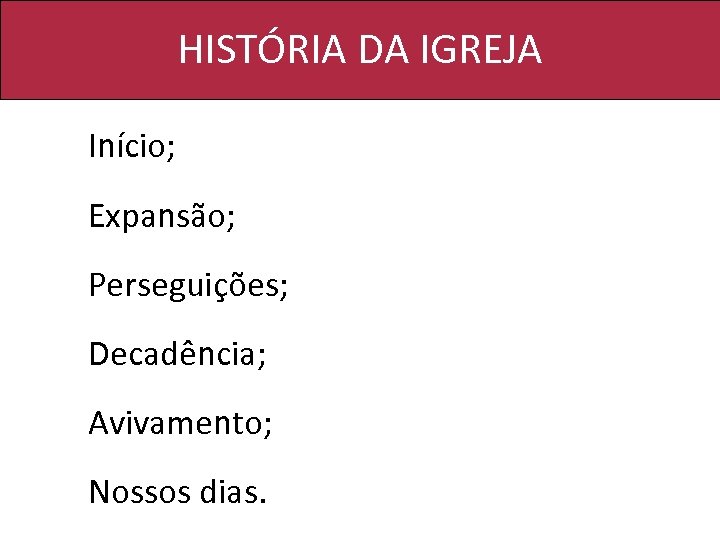Screen dimensions: 720x540
Task: Click the red header banner left of the title
Action: coord(80,49)
